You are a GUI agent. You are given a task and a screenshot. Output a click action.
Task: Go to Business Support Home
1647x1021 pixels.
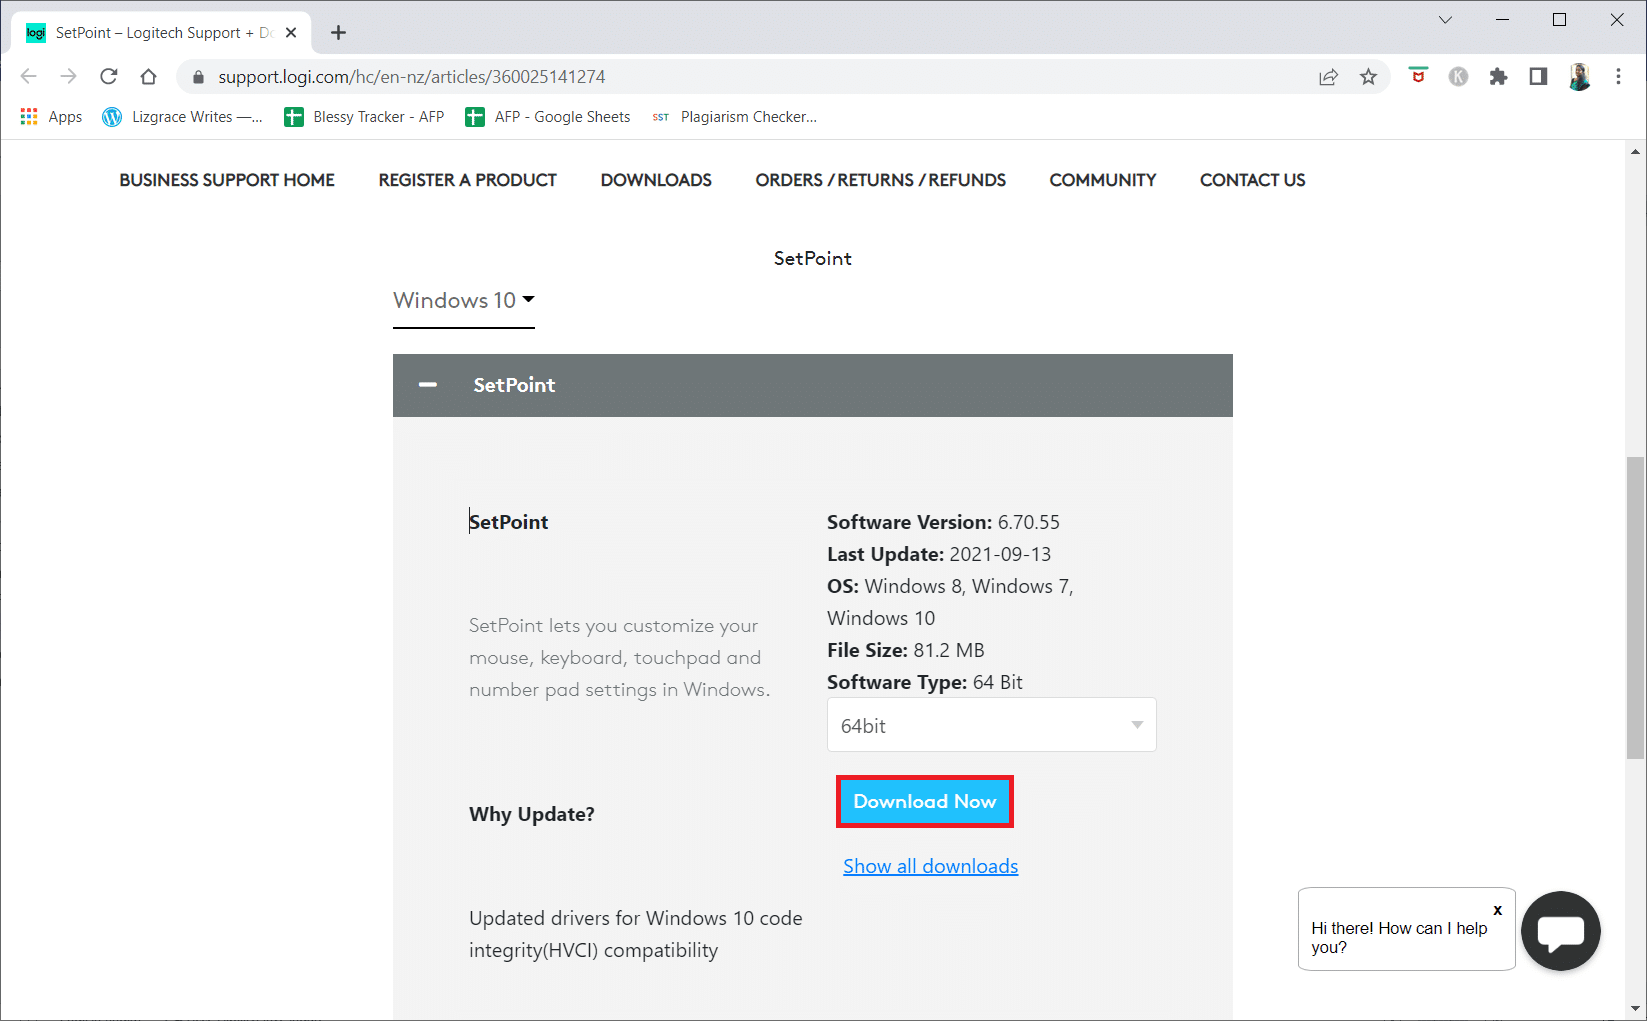(227, 180)
